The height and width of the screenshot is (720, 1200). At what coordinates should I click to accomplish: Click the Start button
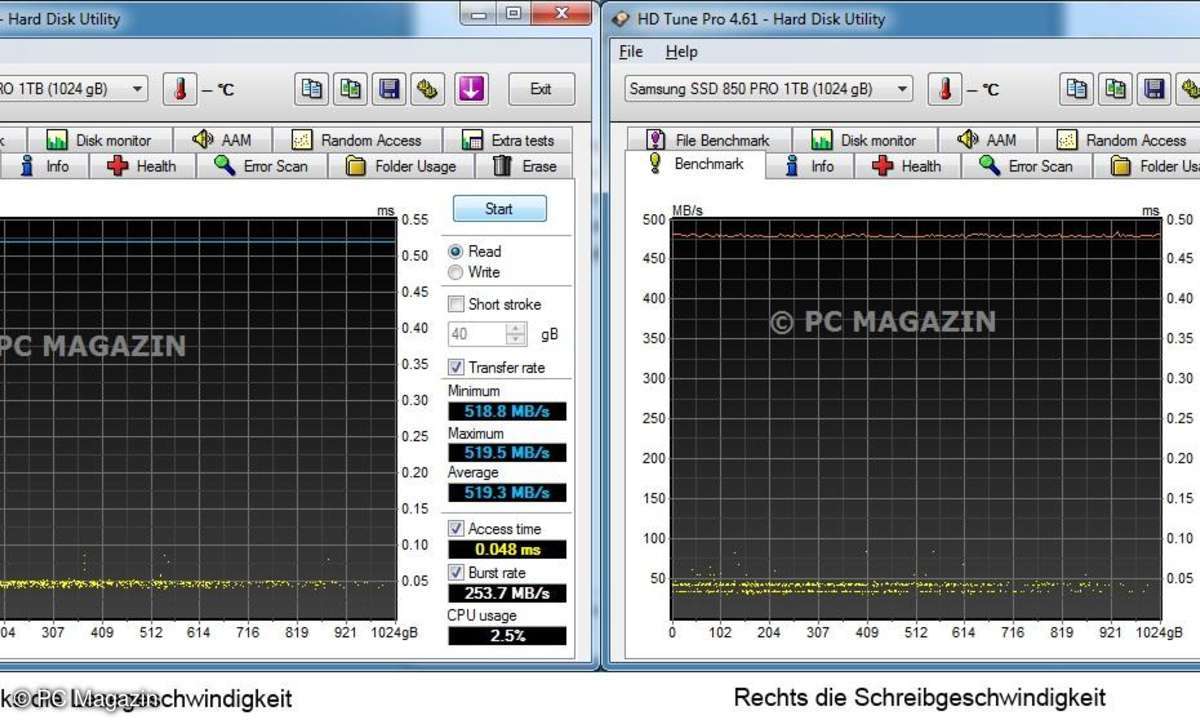(499, 209)
